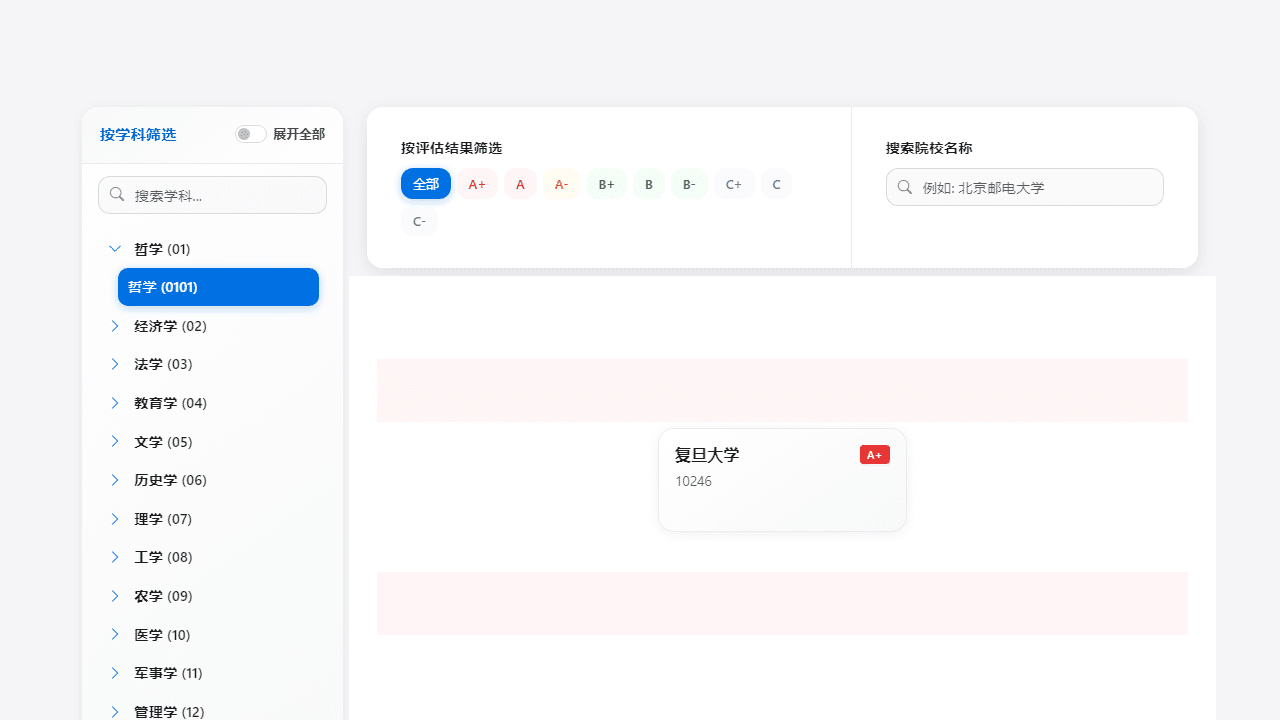The width and height of the screenshot is (1280, 720).
Task: Expand the 文学 (05) chevron
Action: [115, 442]
